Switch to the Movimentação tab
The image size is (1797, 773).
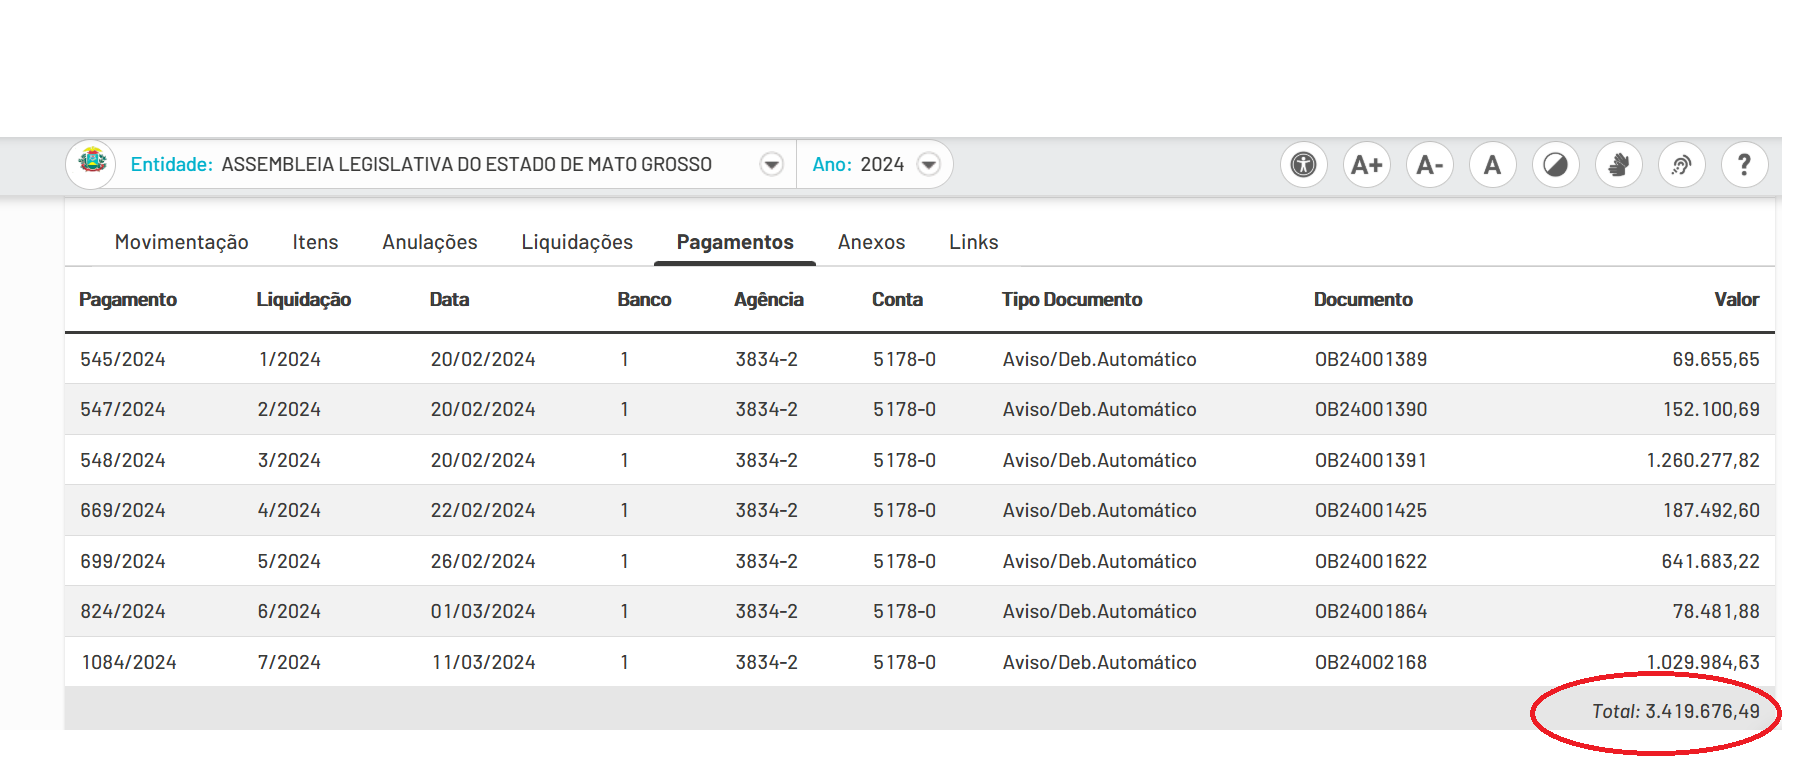(181, 242)
